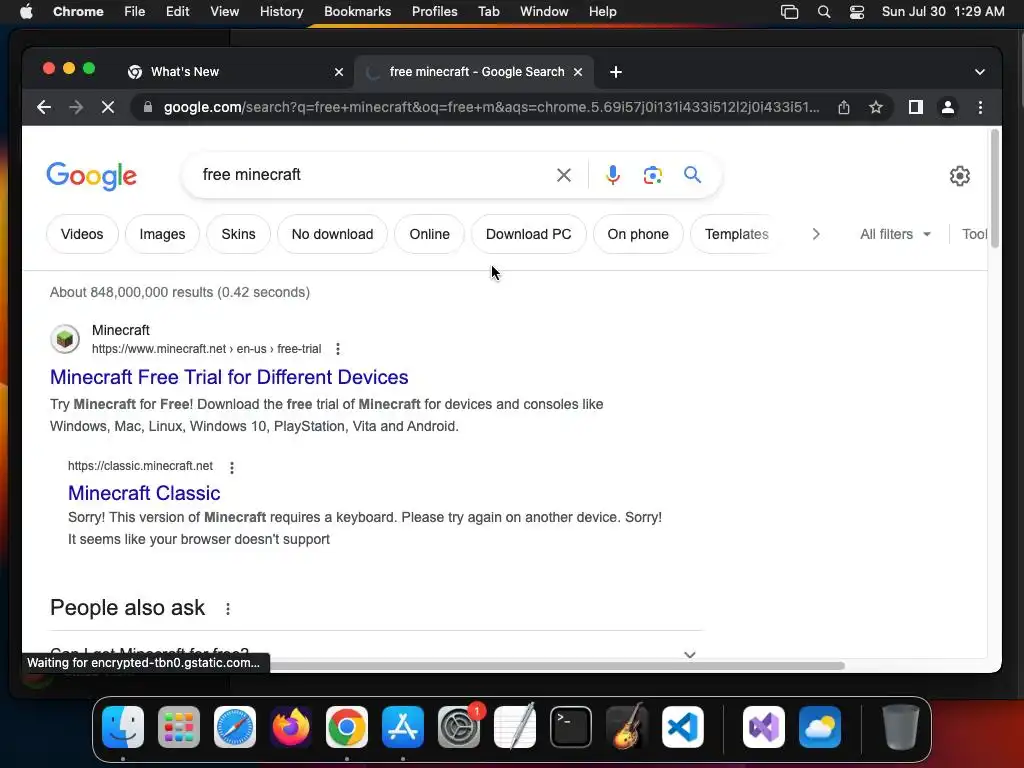Click the forward navigation arrow
This screenshot has width=1024, height=768.
[x=76, y=107]
